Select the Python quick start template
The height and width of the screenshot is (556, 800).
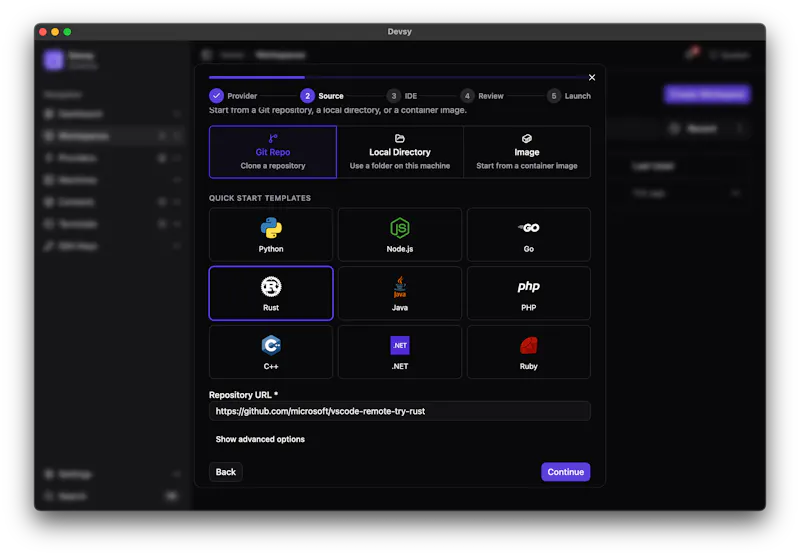point(270,235)
